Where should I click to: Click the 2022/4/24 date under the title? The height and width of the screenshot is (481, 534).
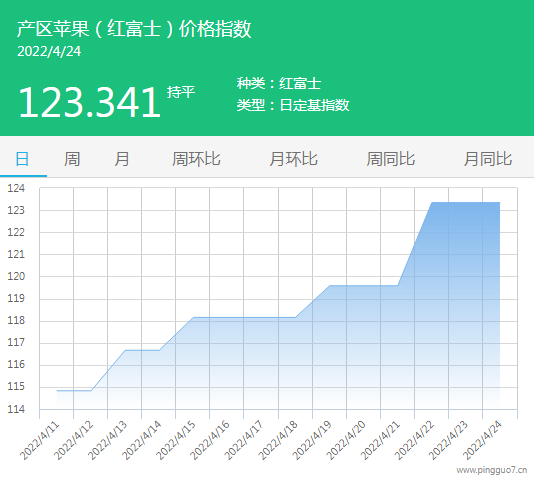pyautogui.click(x=49, y=51)
